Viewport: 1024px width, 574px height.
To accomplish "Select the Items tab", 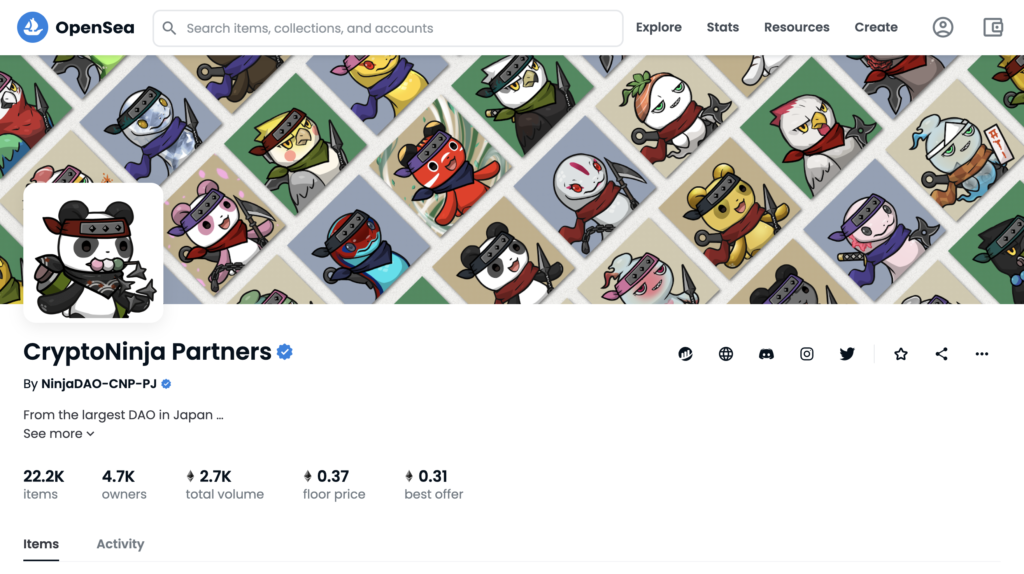I will 40,544.
